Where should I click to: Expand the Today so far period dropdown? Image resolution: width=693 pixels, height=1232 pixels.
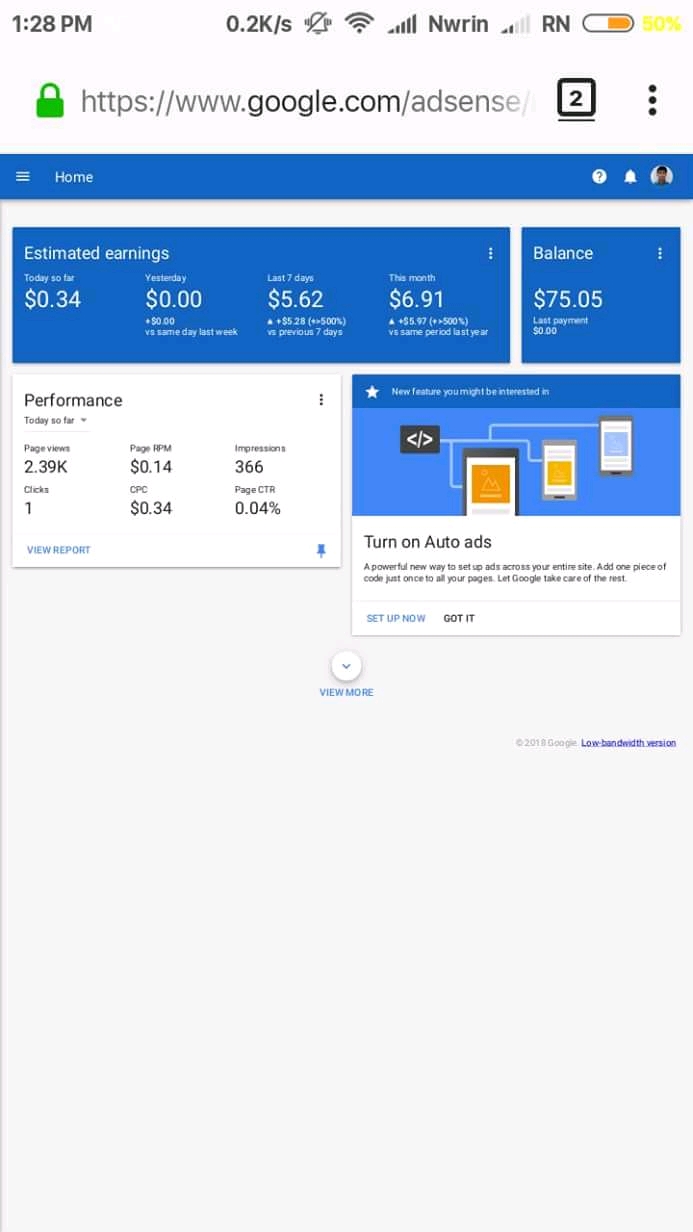tap(56, 421)
